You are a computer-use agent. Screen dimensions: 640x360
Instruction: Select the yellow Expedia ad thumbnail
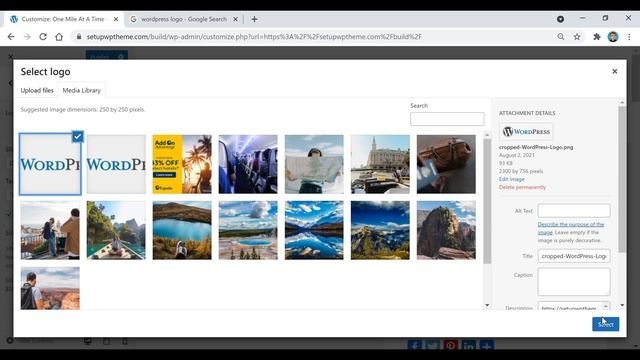[182, 164]
